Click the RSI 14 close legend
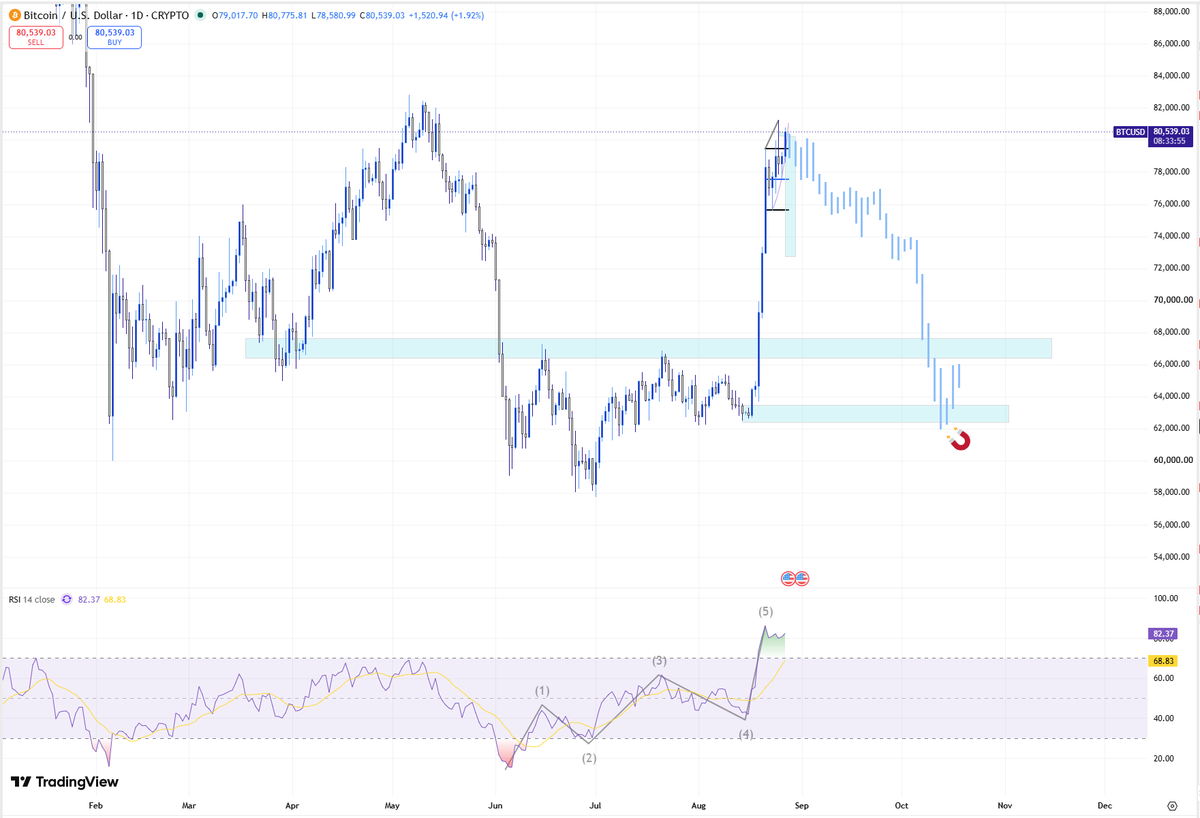1200x818 pixels. [32, 600]
